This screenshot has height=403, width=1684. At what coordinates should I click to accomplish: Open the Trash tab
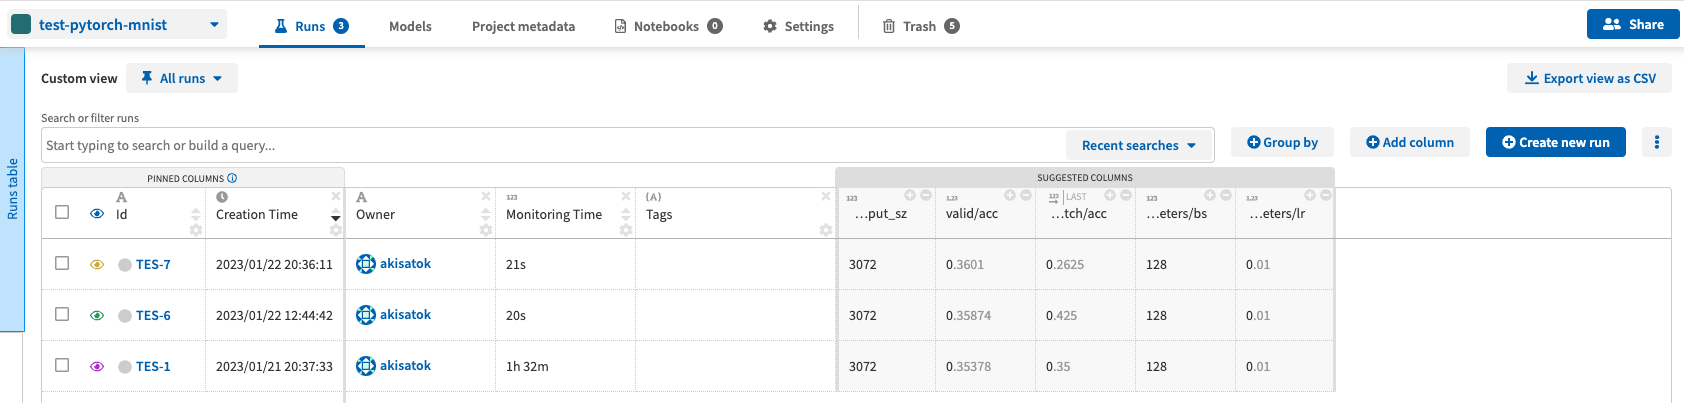[921, 26]
